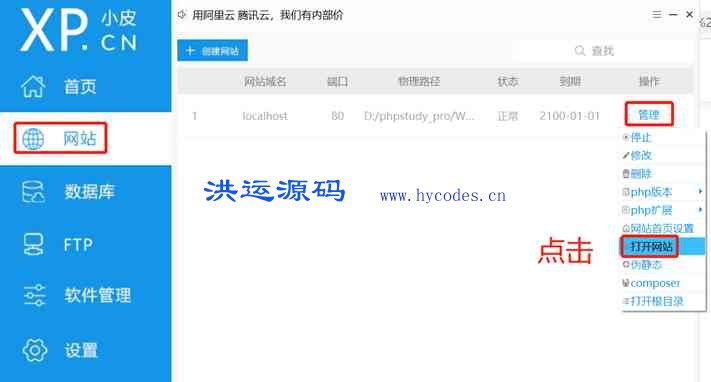Click the 2100-01-01 expiry cell
This screenshot has width=711, height=382.
pos(570,116)
